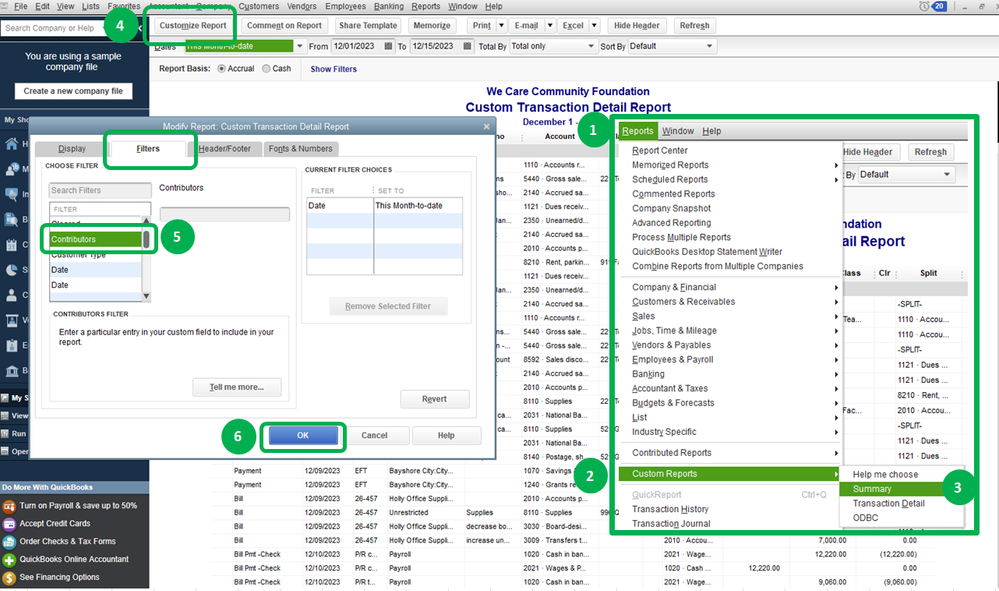Select the Accrual report basis
This screenshot has height=591, width=999.
[222, 69]
